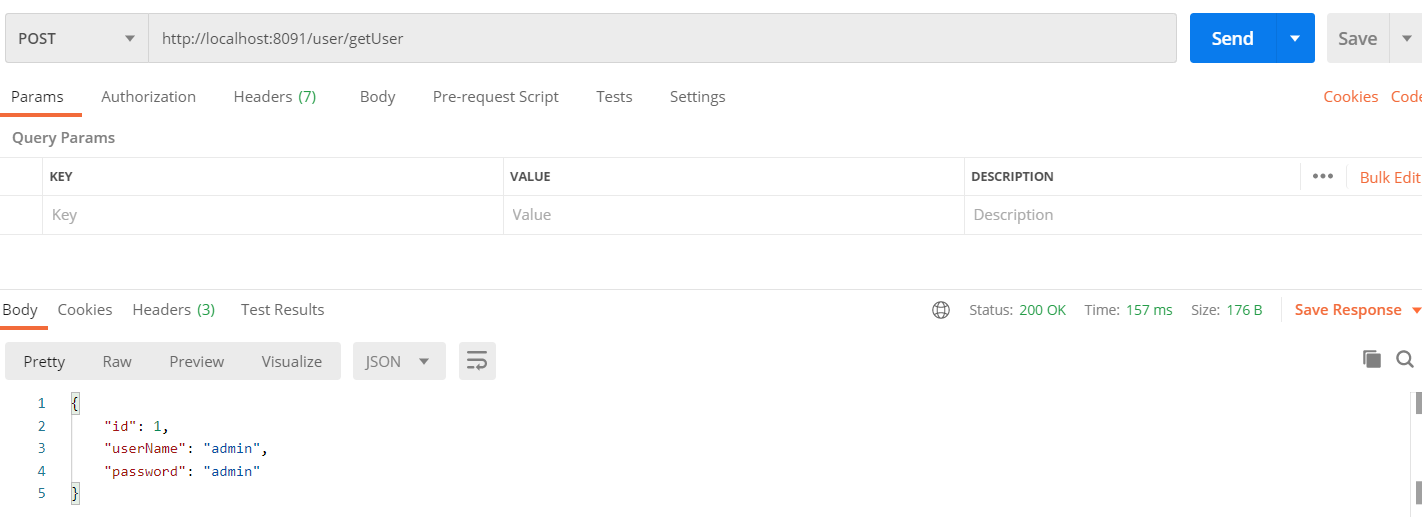
Task: Click the request URL input field
Action: 662,38
